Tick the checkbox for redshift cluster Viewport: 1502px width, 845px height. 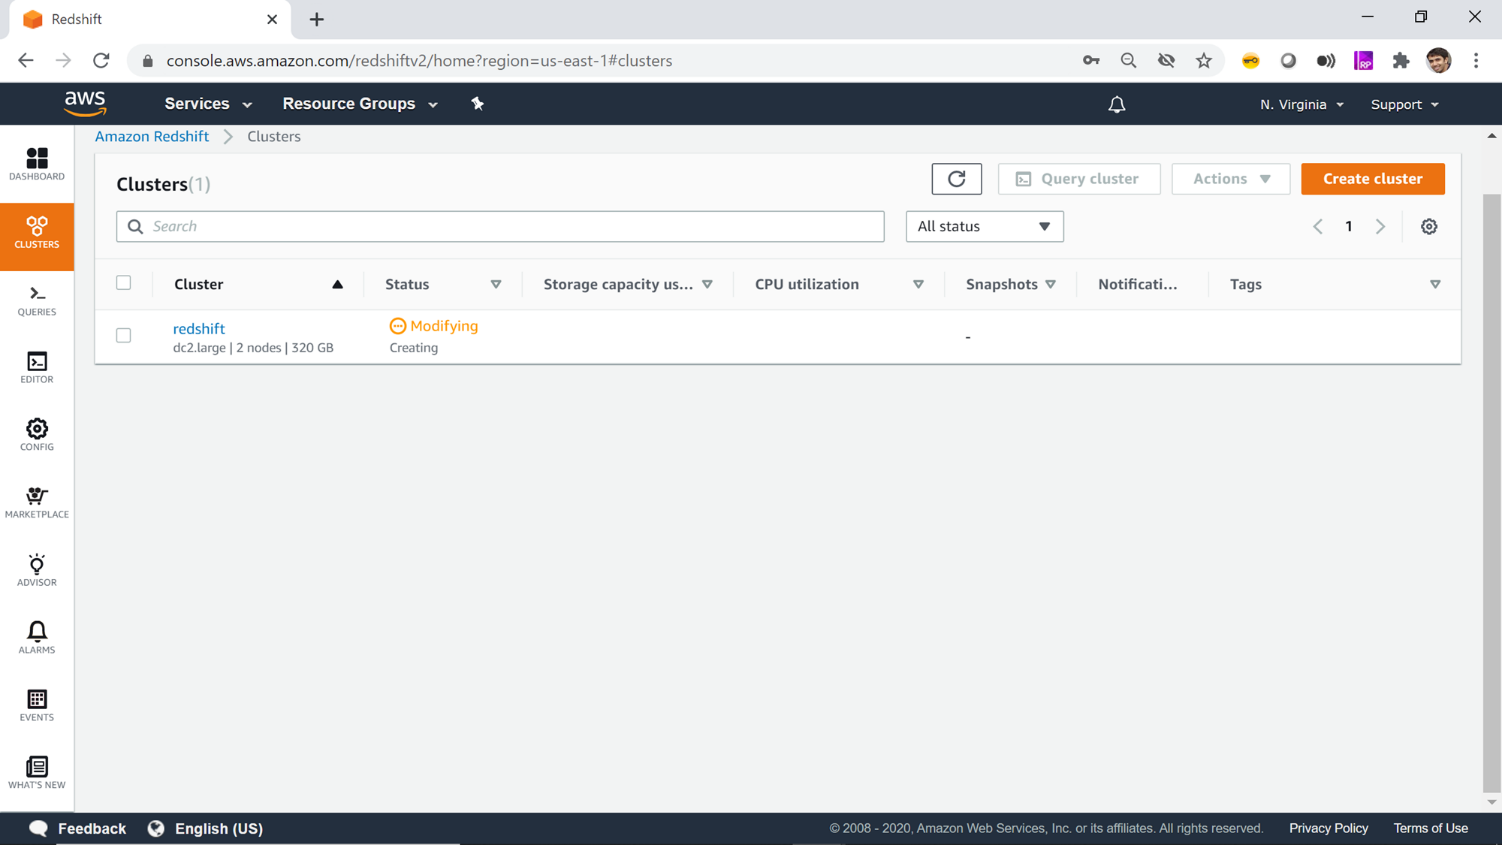[x=124, y=336]
